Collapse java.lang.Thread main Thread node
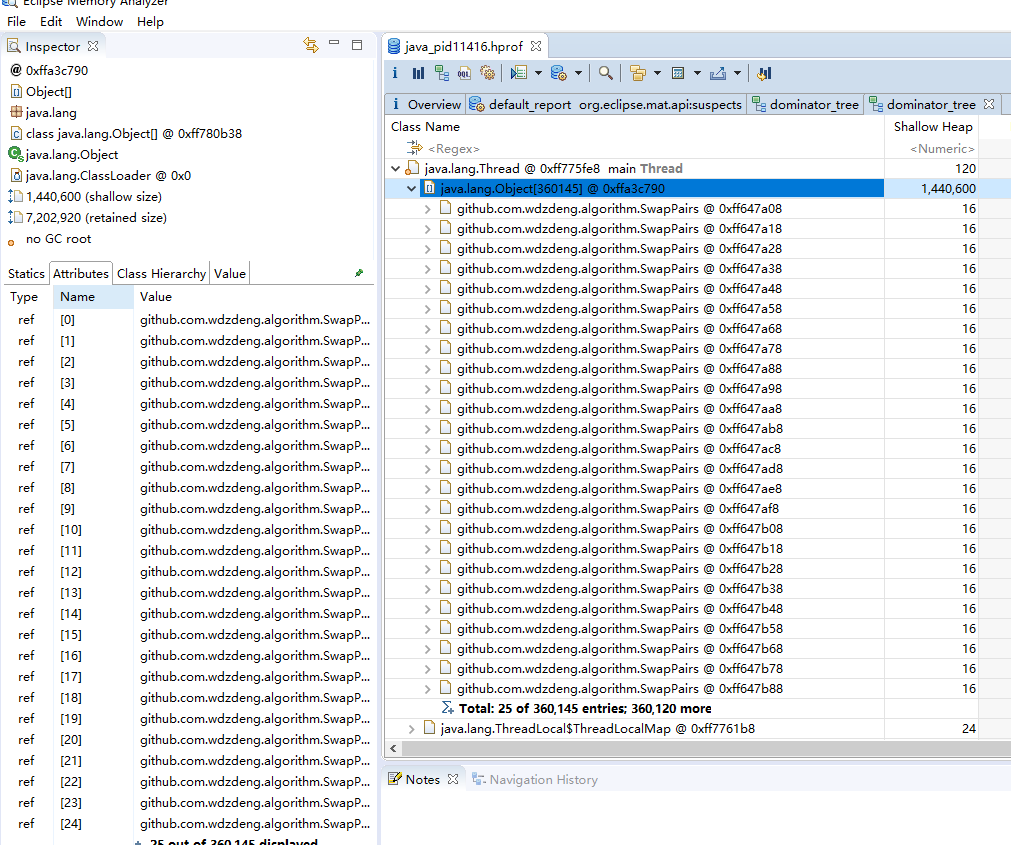 point(396,169)
